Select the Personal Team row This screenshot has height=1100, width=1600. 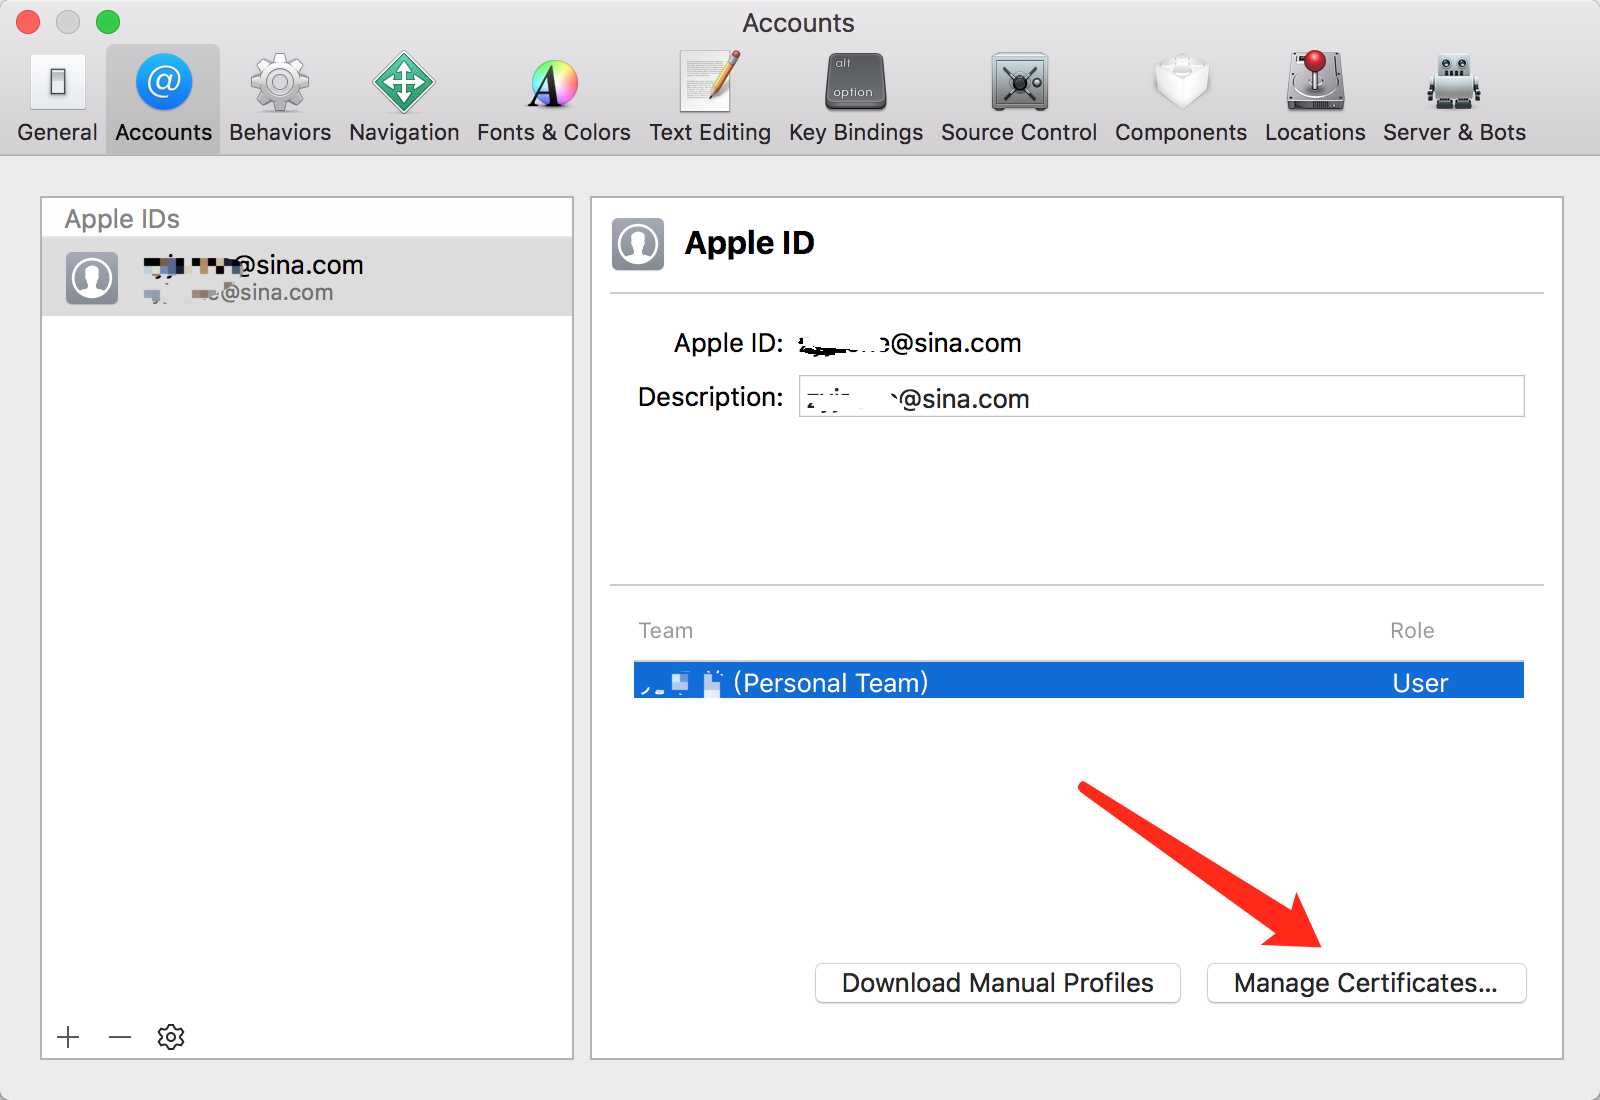coord(1078,681)
